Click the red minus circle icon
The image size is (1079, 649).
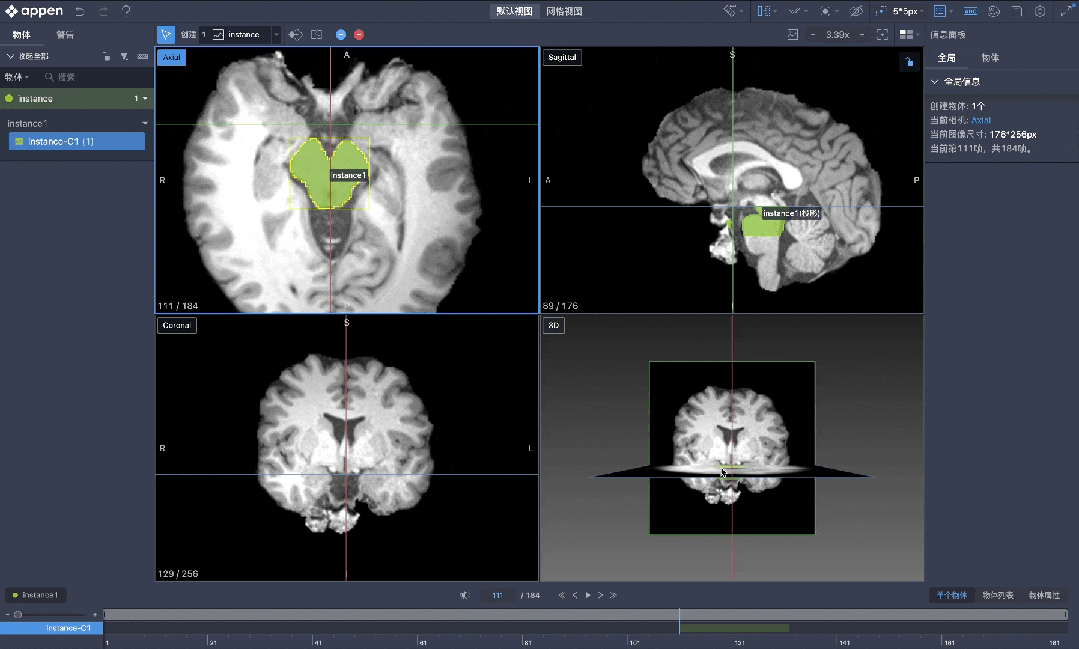point(359,35)
